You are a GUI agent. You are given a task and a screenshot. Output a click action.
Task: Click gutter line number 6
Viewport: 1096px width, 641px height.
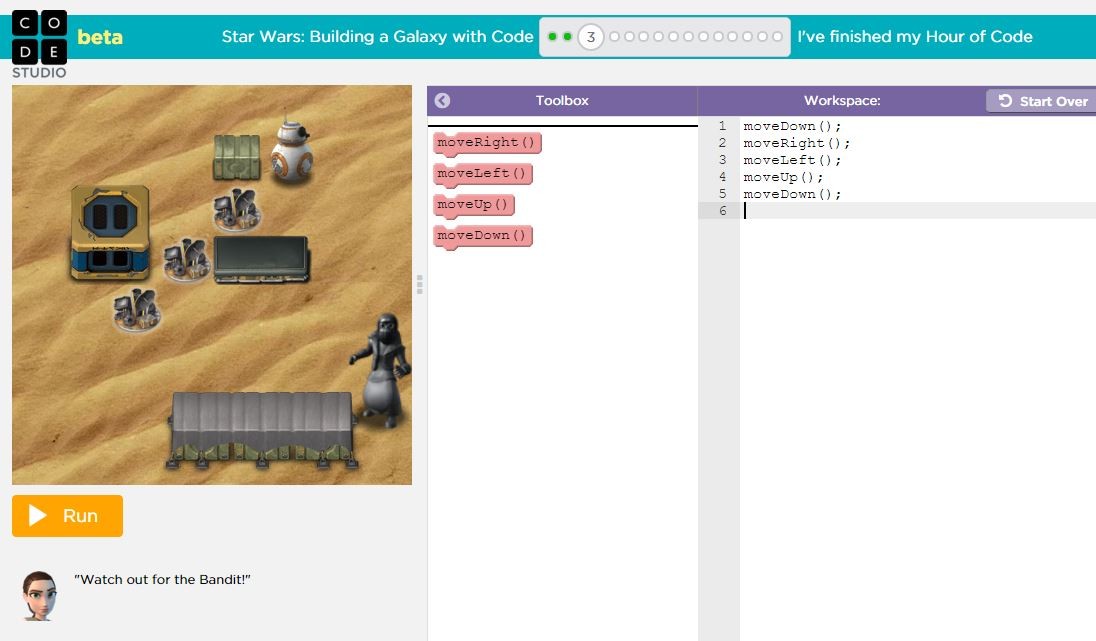722,211
